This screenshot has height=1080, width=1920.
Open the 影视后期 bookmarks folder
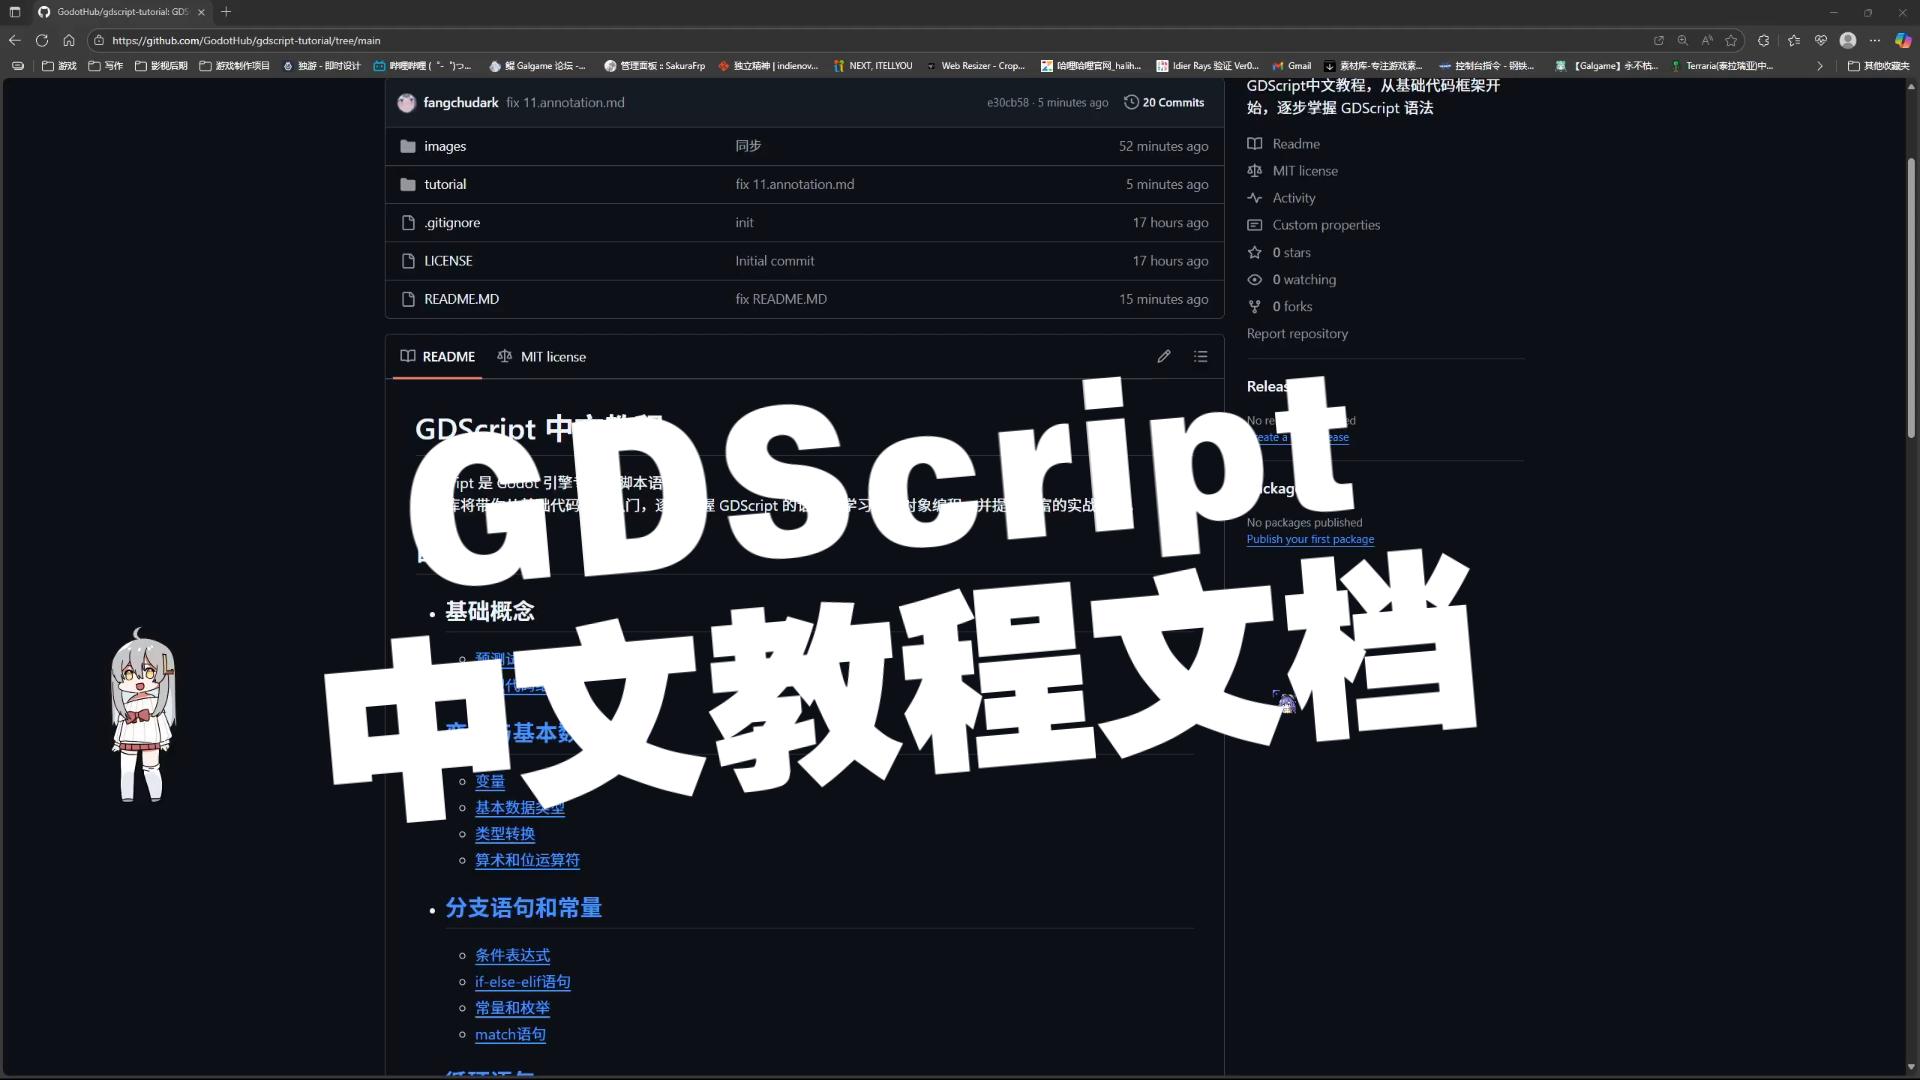point(161,66)
